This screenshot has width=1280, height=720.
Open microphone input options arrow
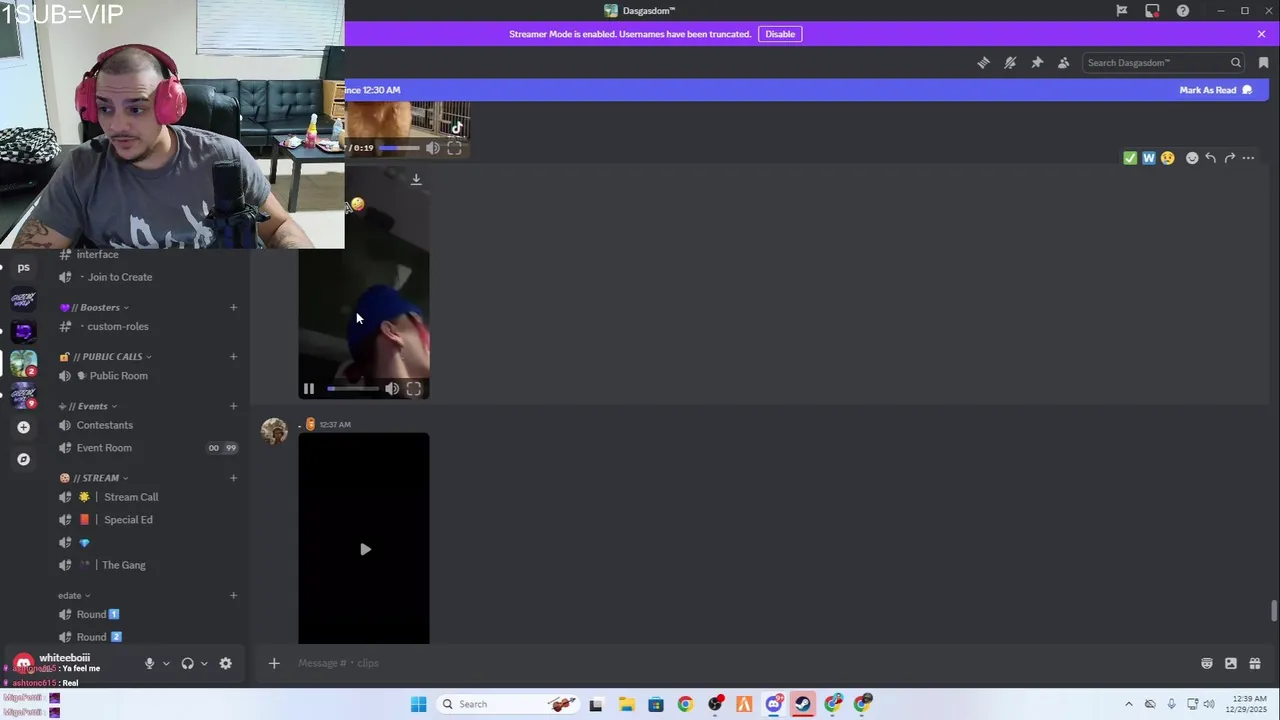(x=166, y=663)
